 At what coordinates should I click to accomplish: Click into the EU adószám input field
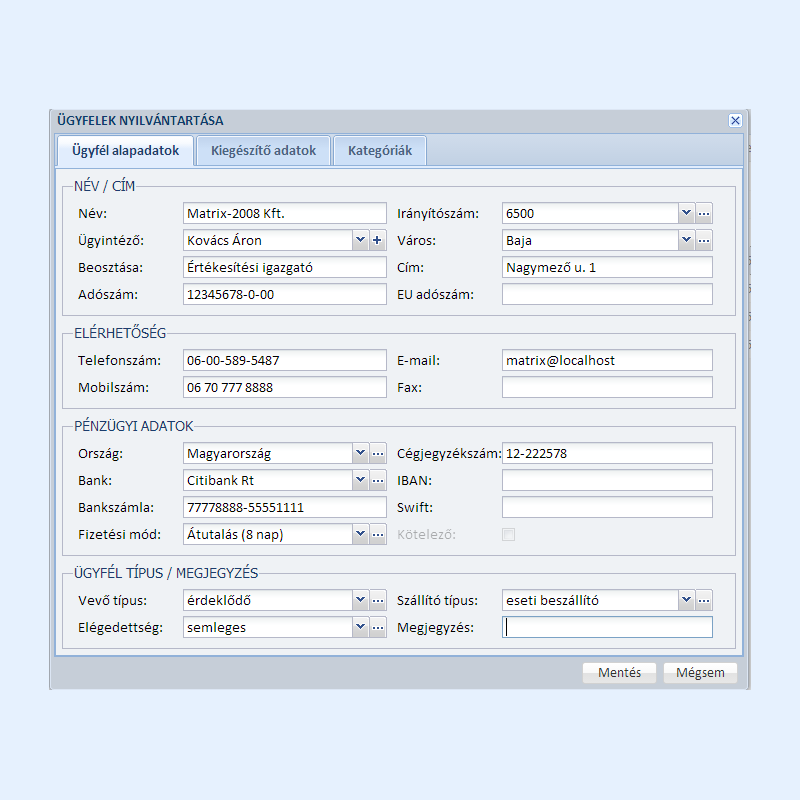[607, 294]
